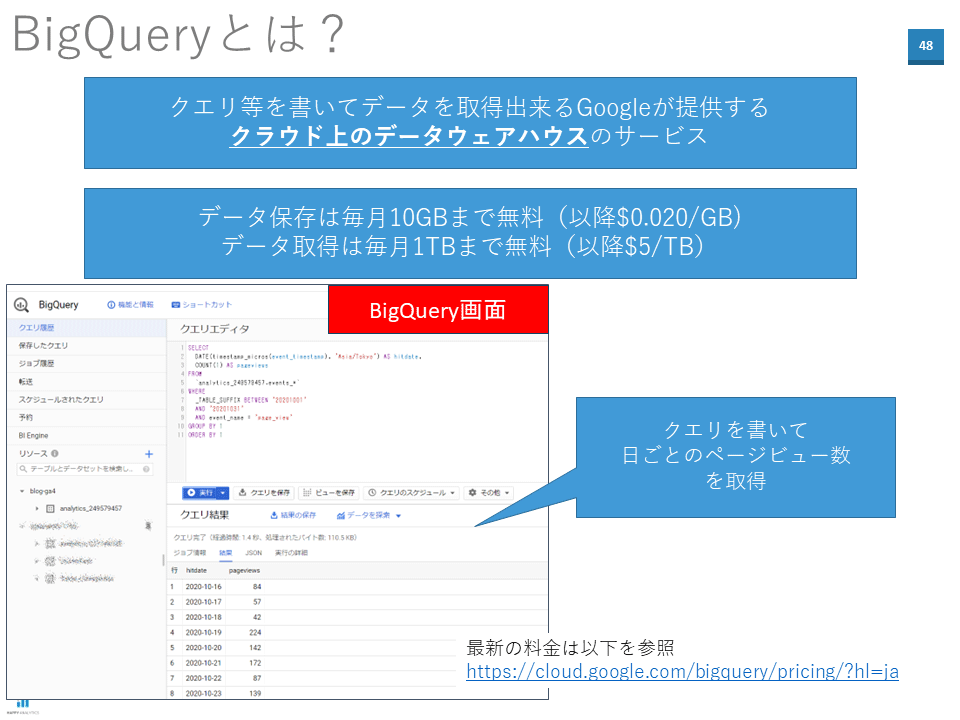Open the 実行 button dropdown arrow
The width and height of the screenshot is (960, 720).
click(223, 492)
